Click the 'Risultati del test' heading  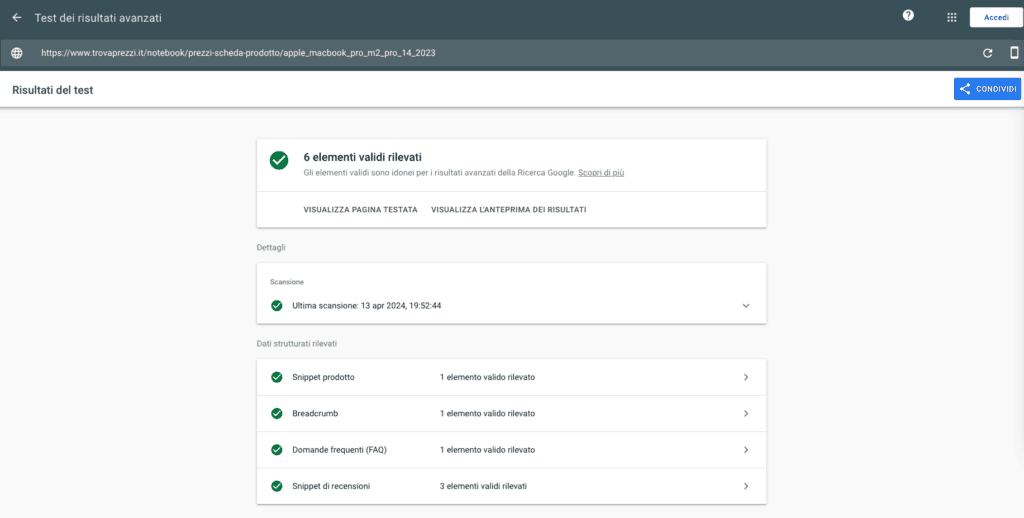coord(53,90)
